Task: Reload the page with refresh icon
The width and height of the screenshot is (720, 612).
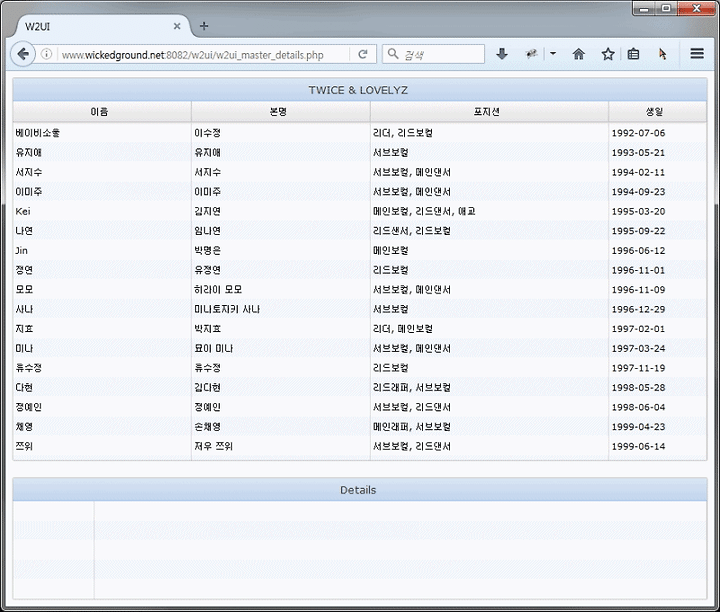Action: [362, 54]
